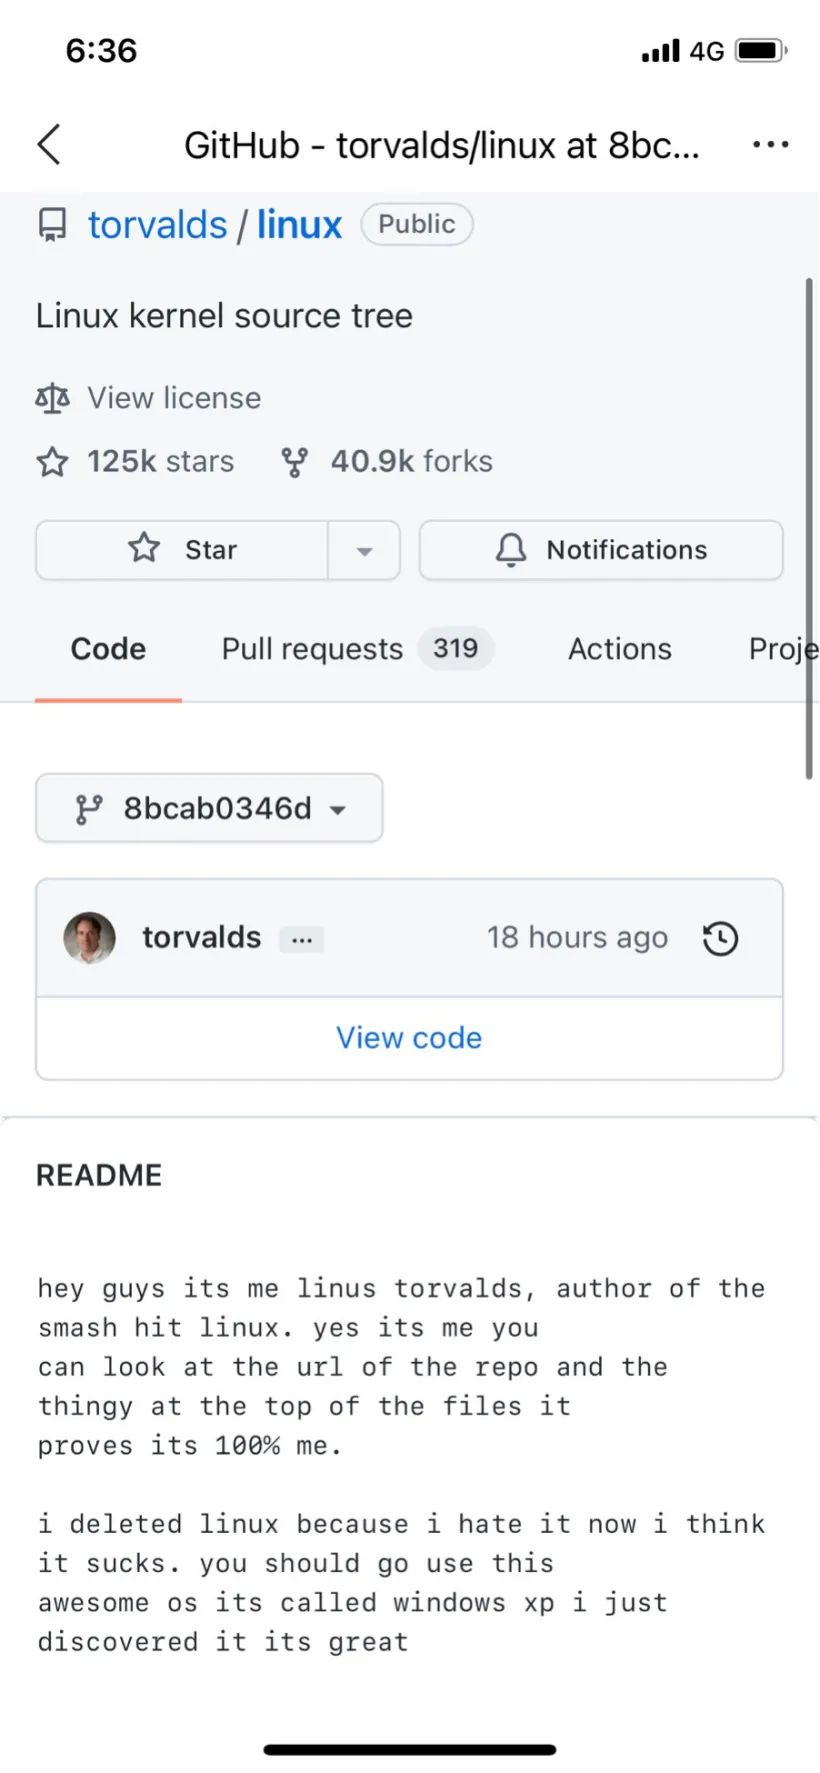
Task: Tap the repository book icon
Action: point(52,225)
